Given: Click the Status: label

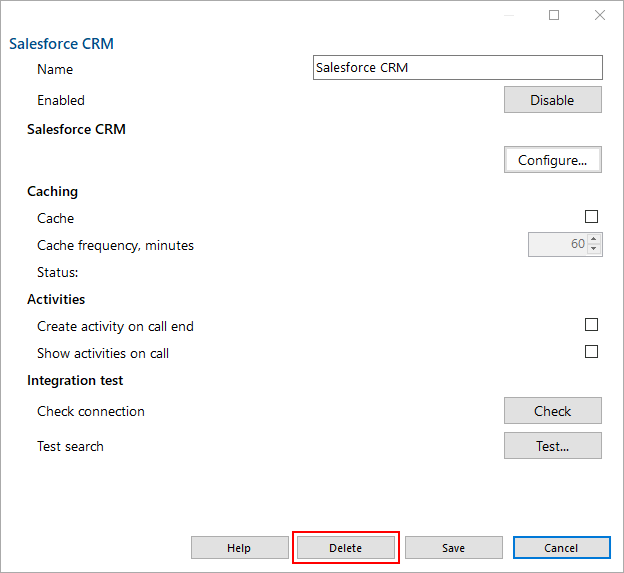Looking at the screenshot, I should pos(58,273).
